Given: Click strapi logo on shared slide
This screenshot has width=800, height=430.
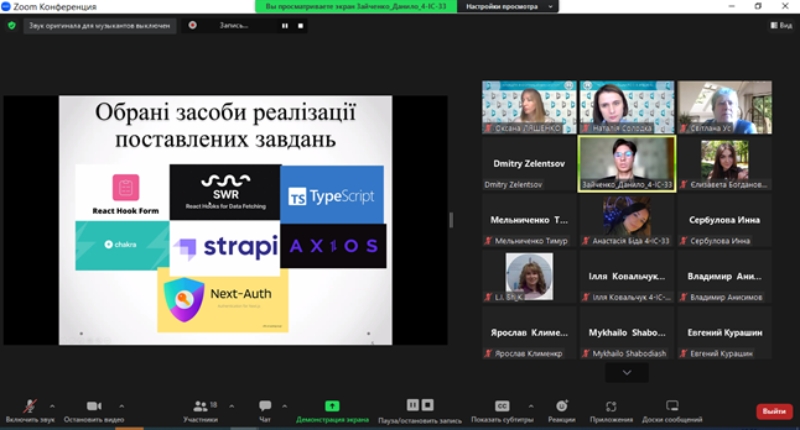Looking at the screenshot, I should coord(225,247).
